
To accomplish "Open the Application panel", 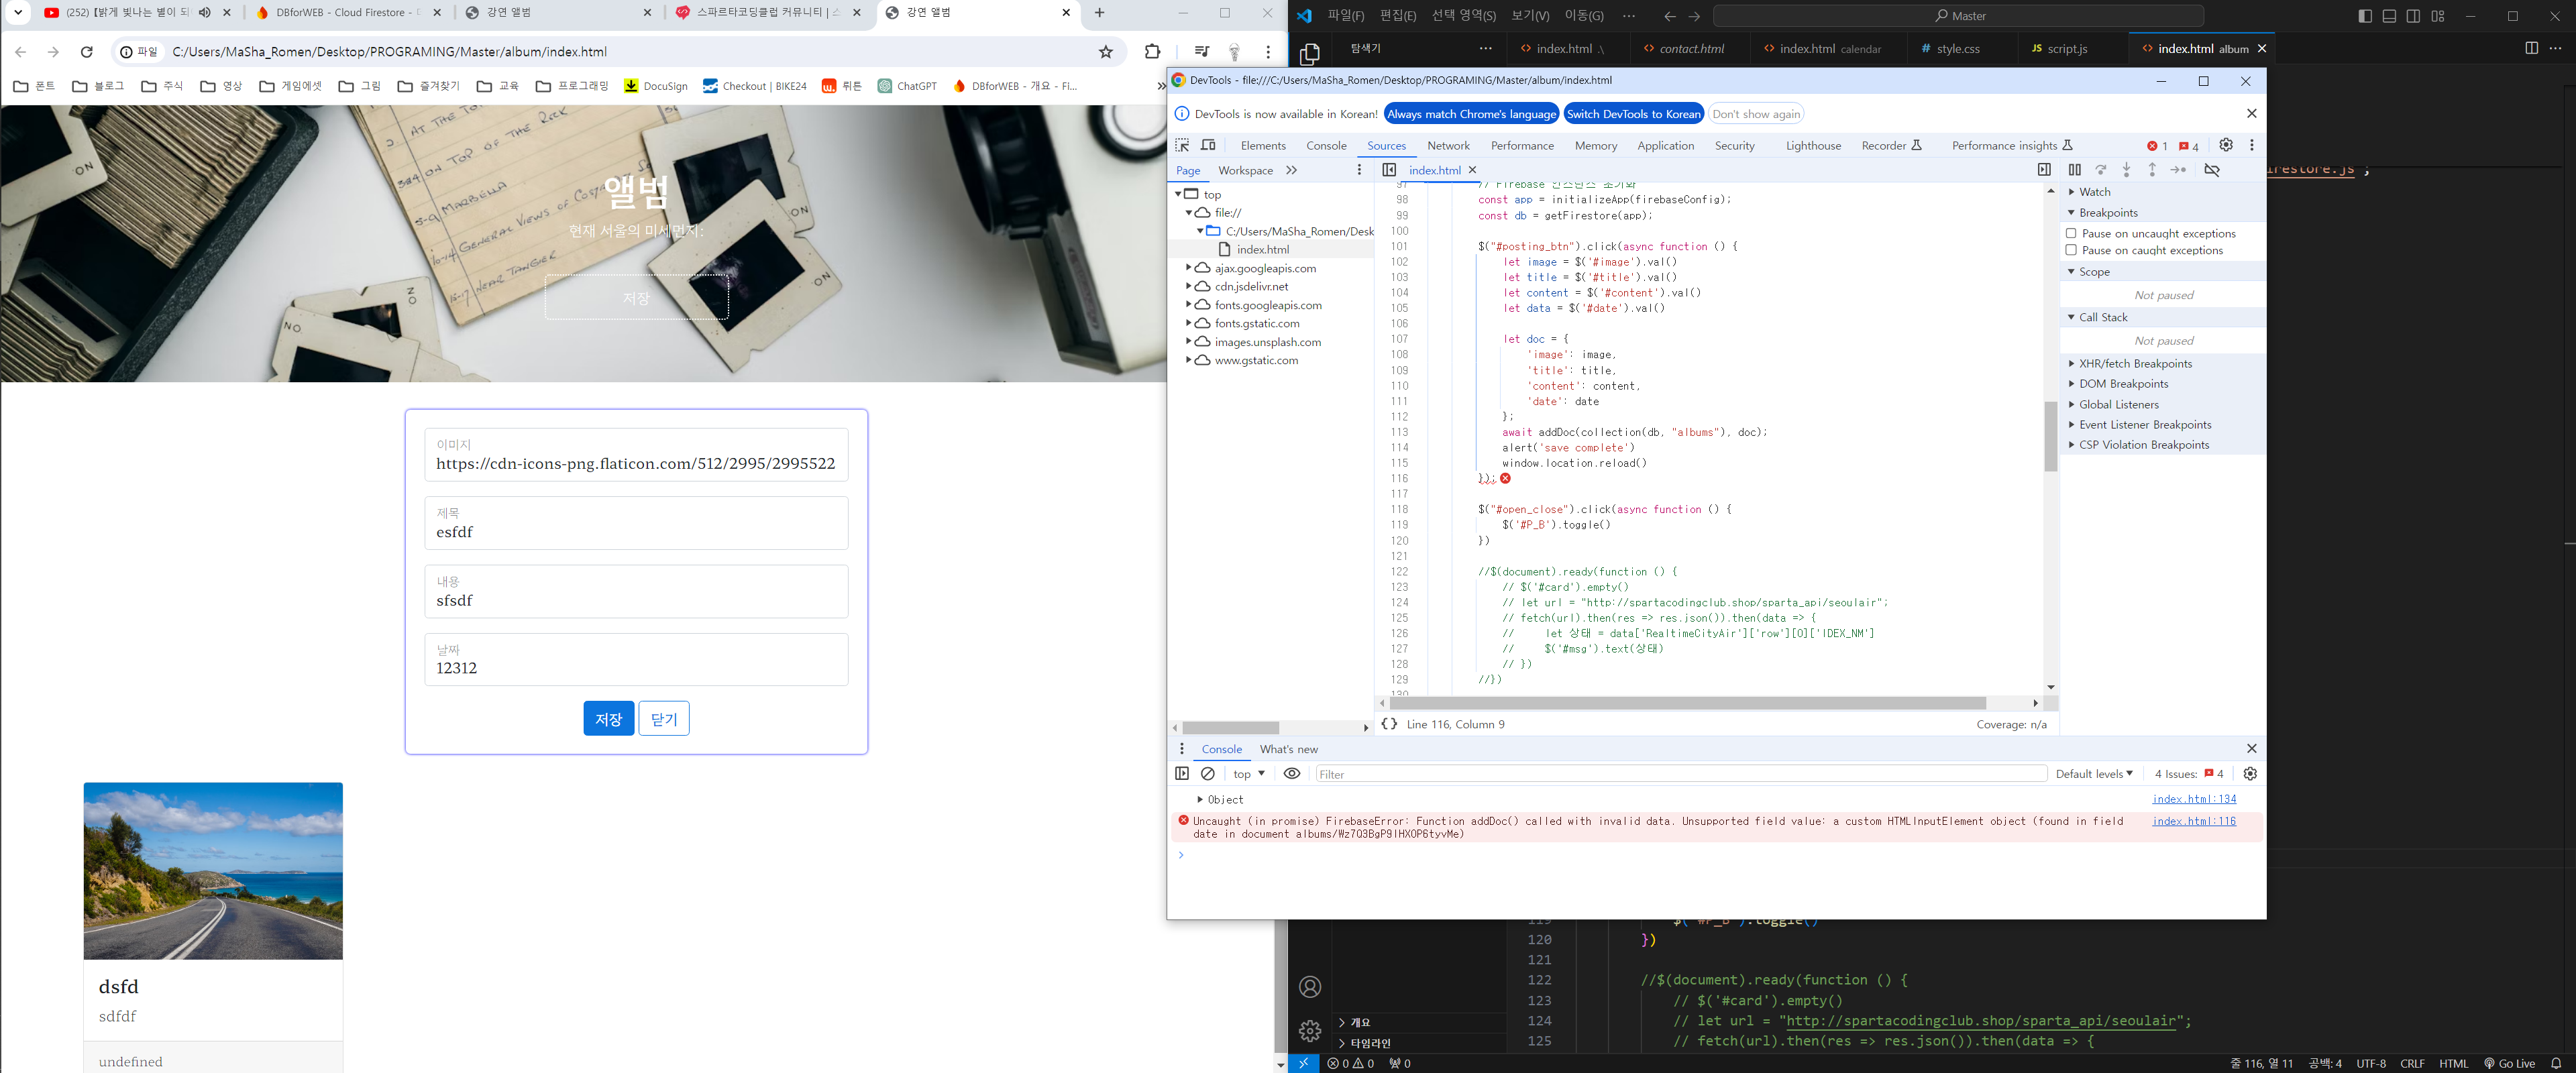I will pyautogui.click(x=1665, y=146).
